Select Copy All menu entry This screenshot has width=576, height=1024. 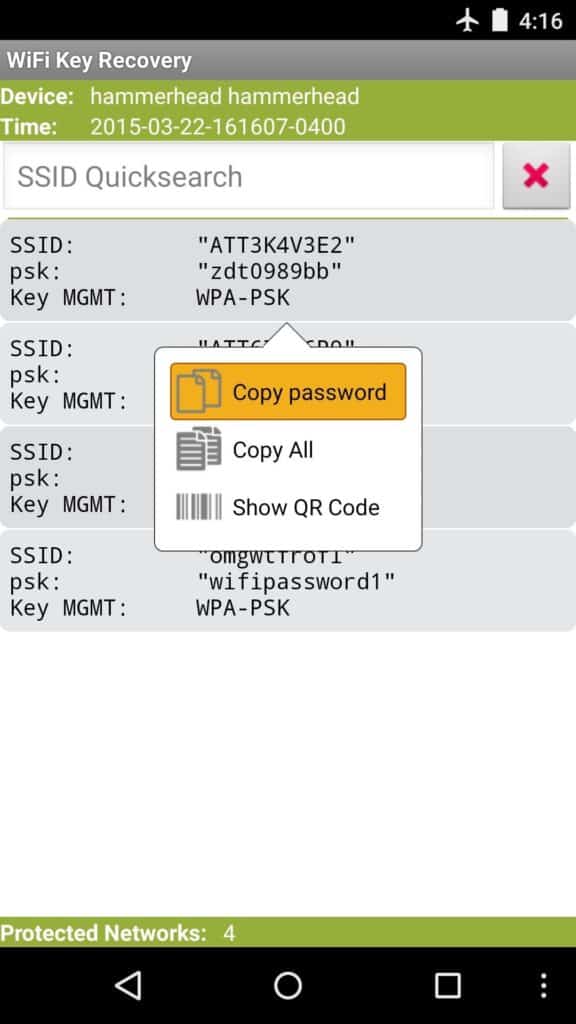[288, 449]
